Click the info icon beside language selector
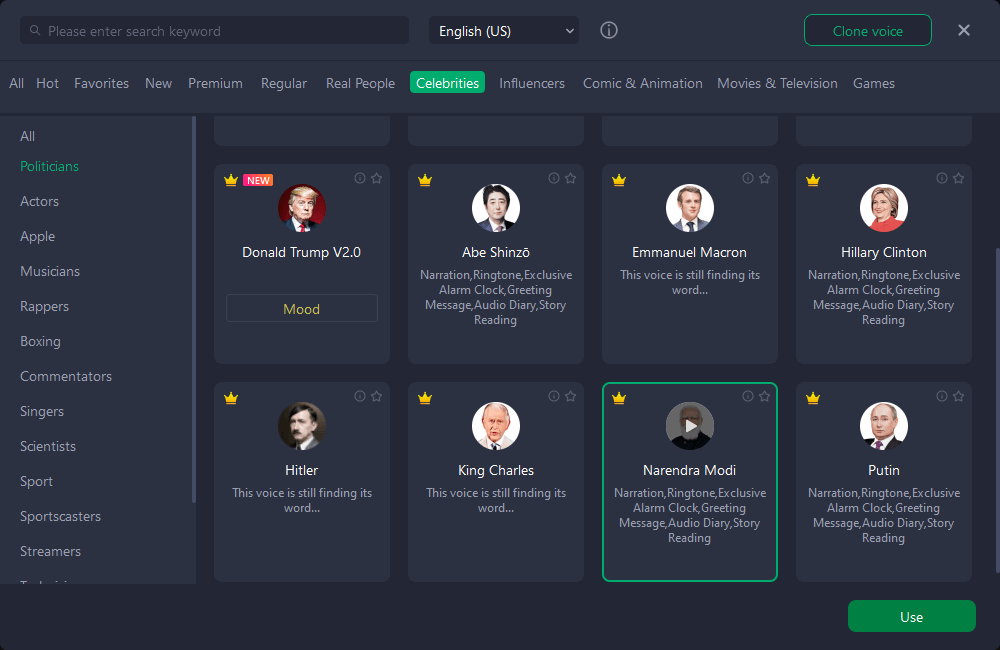 (x=609, y=30)
